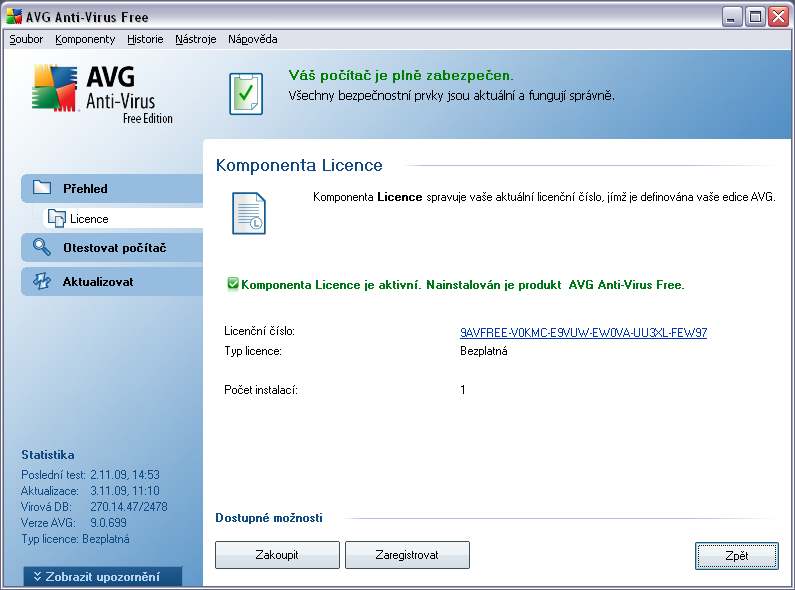Click the Zakoupit button
795x590 pixels.
[x=277, y=555]
